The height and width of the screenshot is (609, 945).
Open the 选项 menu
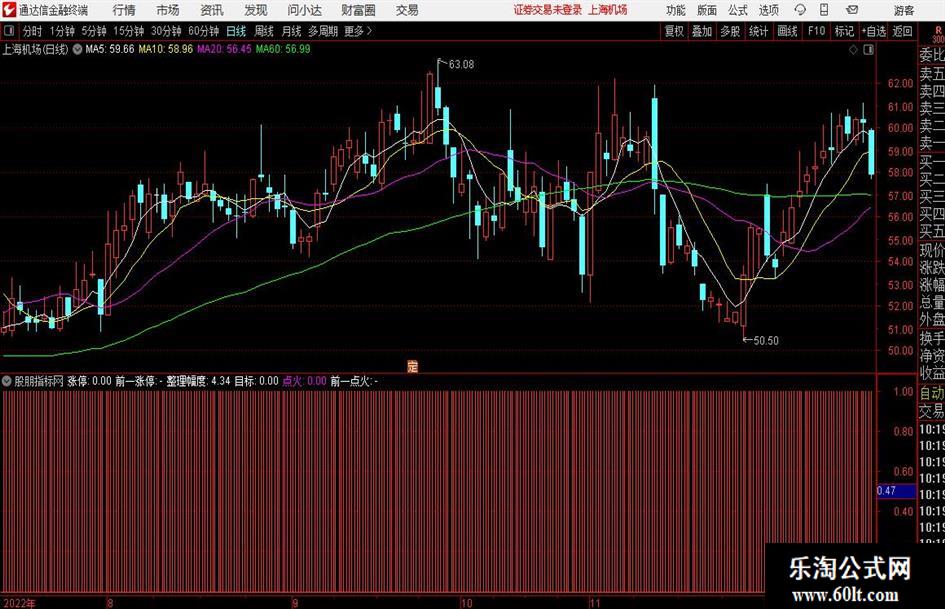[768, 10]
